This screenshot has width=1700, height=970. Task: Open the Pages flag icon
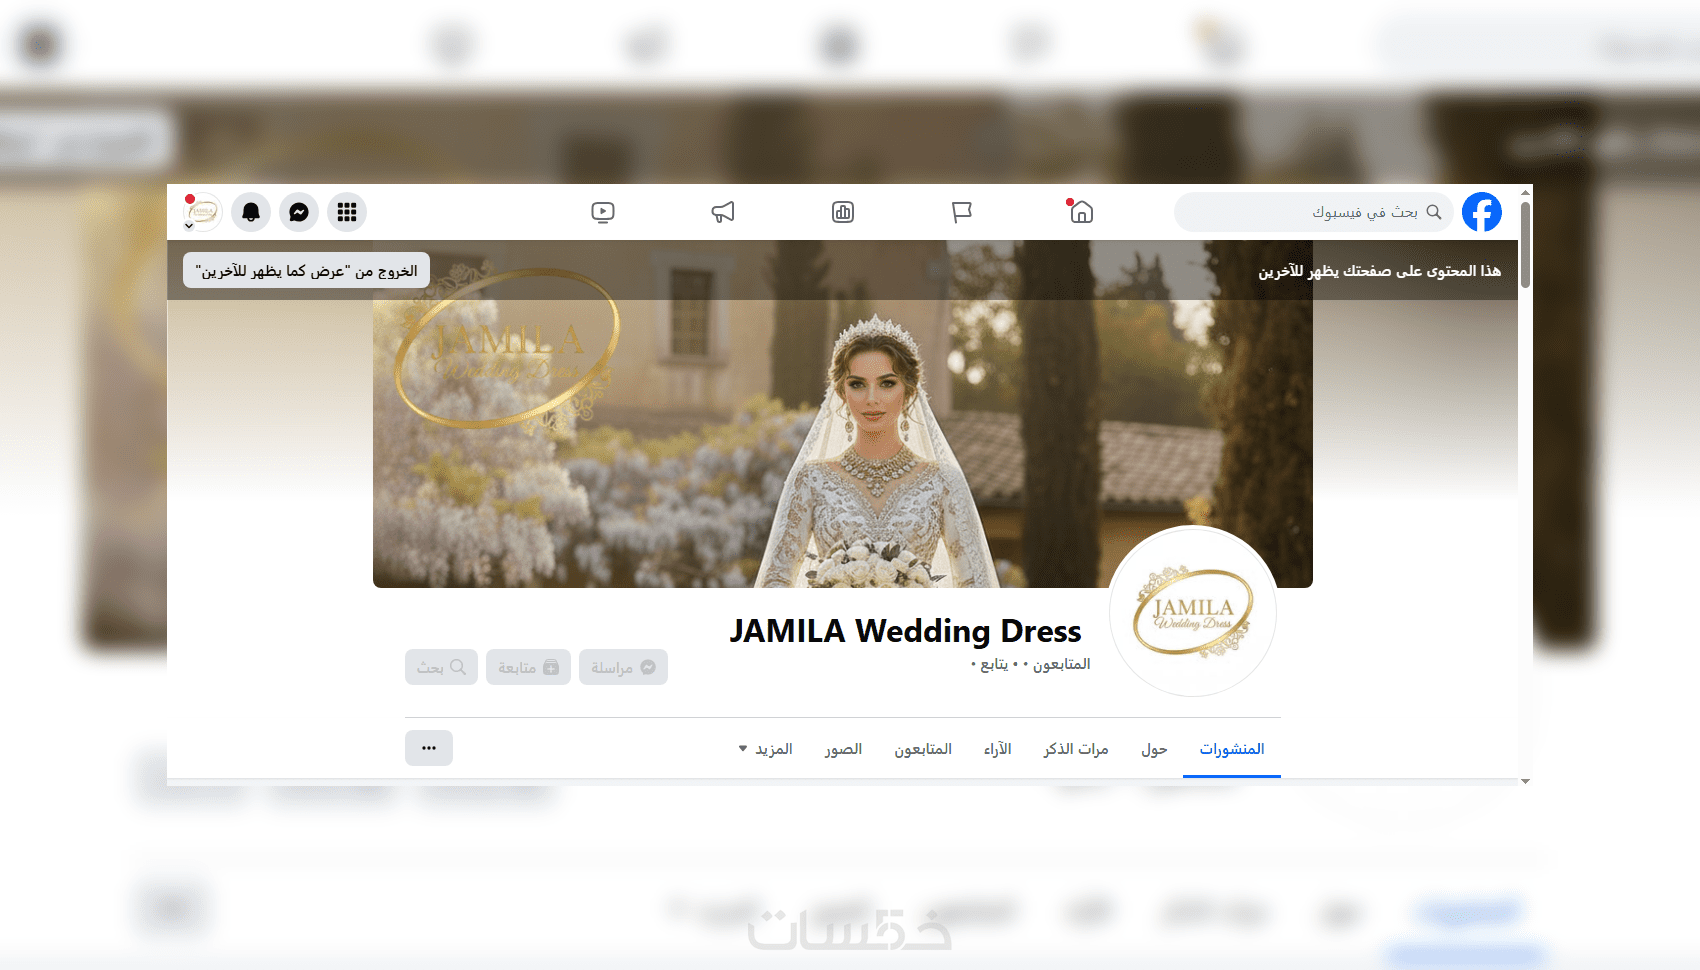962,212
